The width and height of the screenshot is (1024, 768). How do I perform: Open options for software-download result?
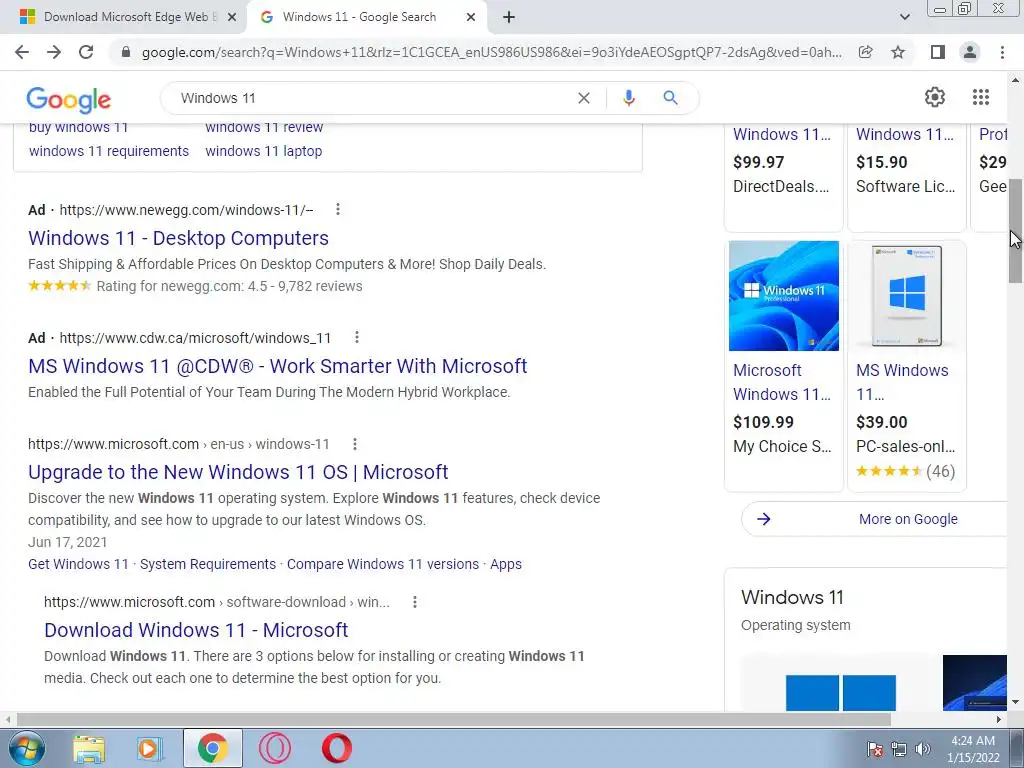coord(415,602)
